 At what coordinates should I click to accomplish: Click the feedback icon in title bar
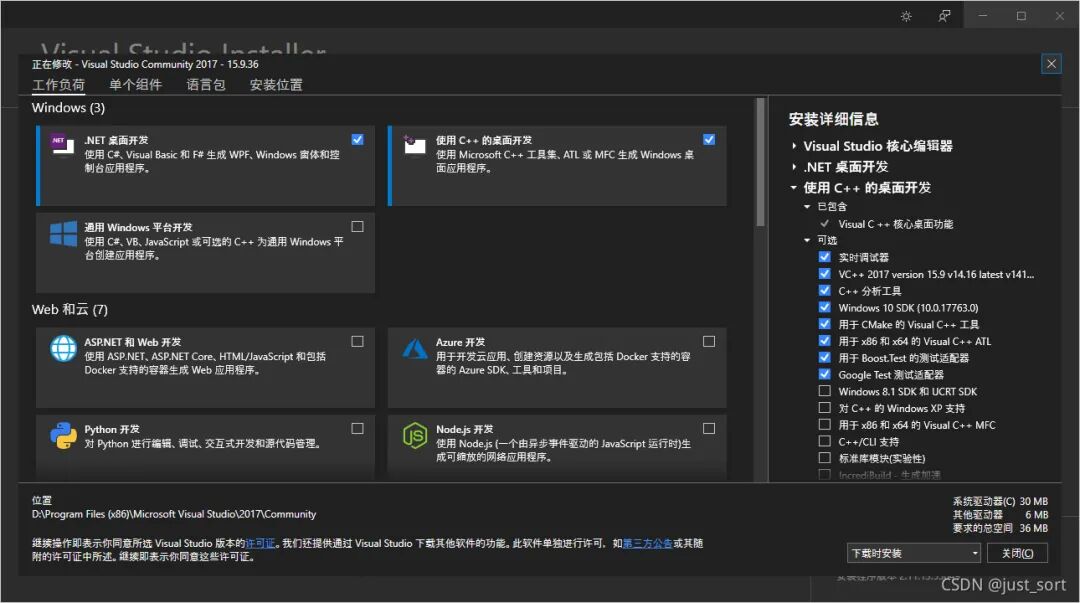pos(944,16)
